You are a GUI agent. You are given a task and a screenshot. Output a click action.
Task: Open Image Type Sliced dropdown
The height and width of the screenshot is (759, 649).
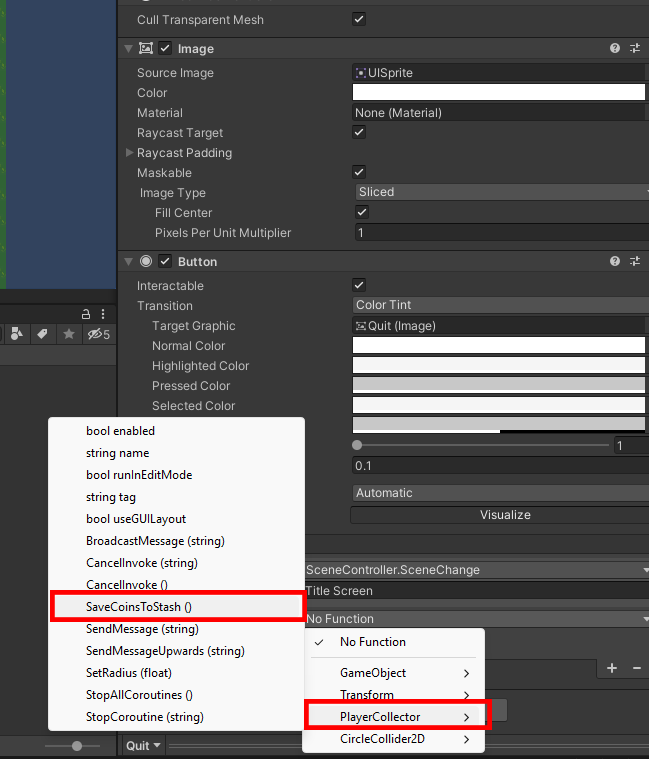pos(502,192)
